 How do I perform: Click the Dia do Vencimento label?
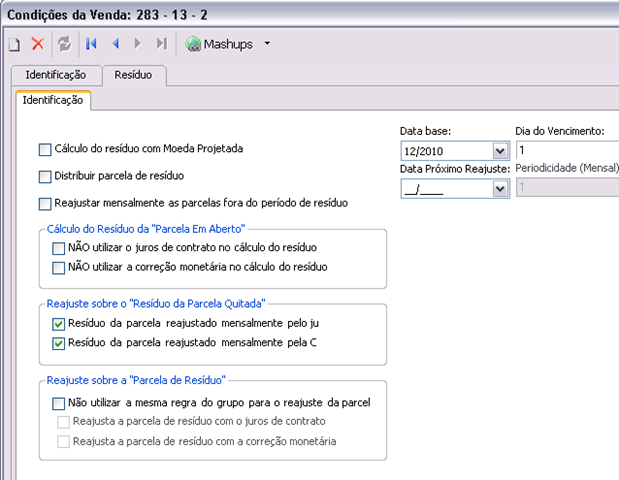pyautogui.click(x=560, y=131)
